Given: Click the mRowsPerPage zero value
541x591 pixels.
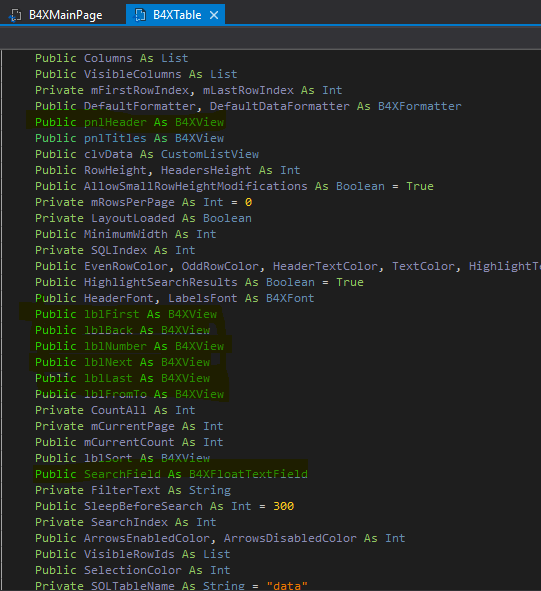Looking at the screenshot, I should pos(248,202).
